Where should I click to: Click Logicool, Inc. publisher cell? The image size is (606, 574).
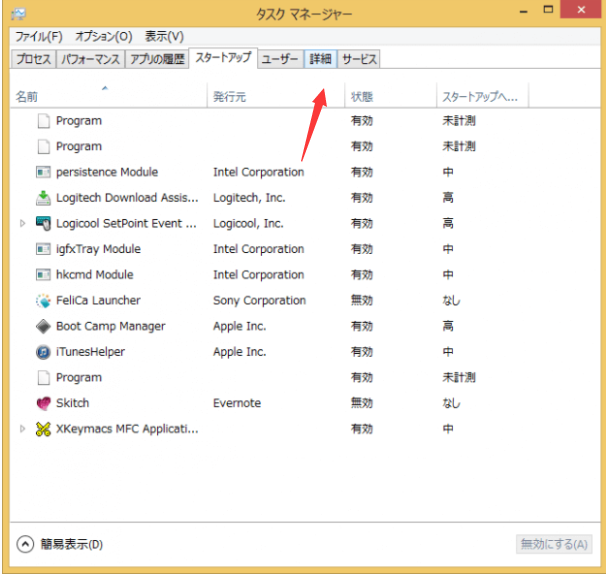(x=248, y=223)
